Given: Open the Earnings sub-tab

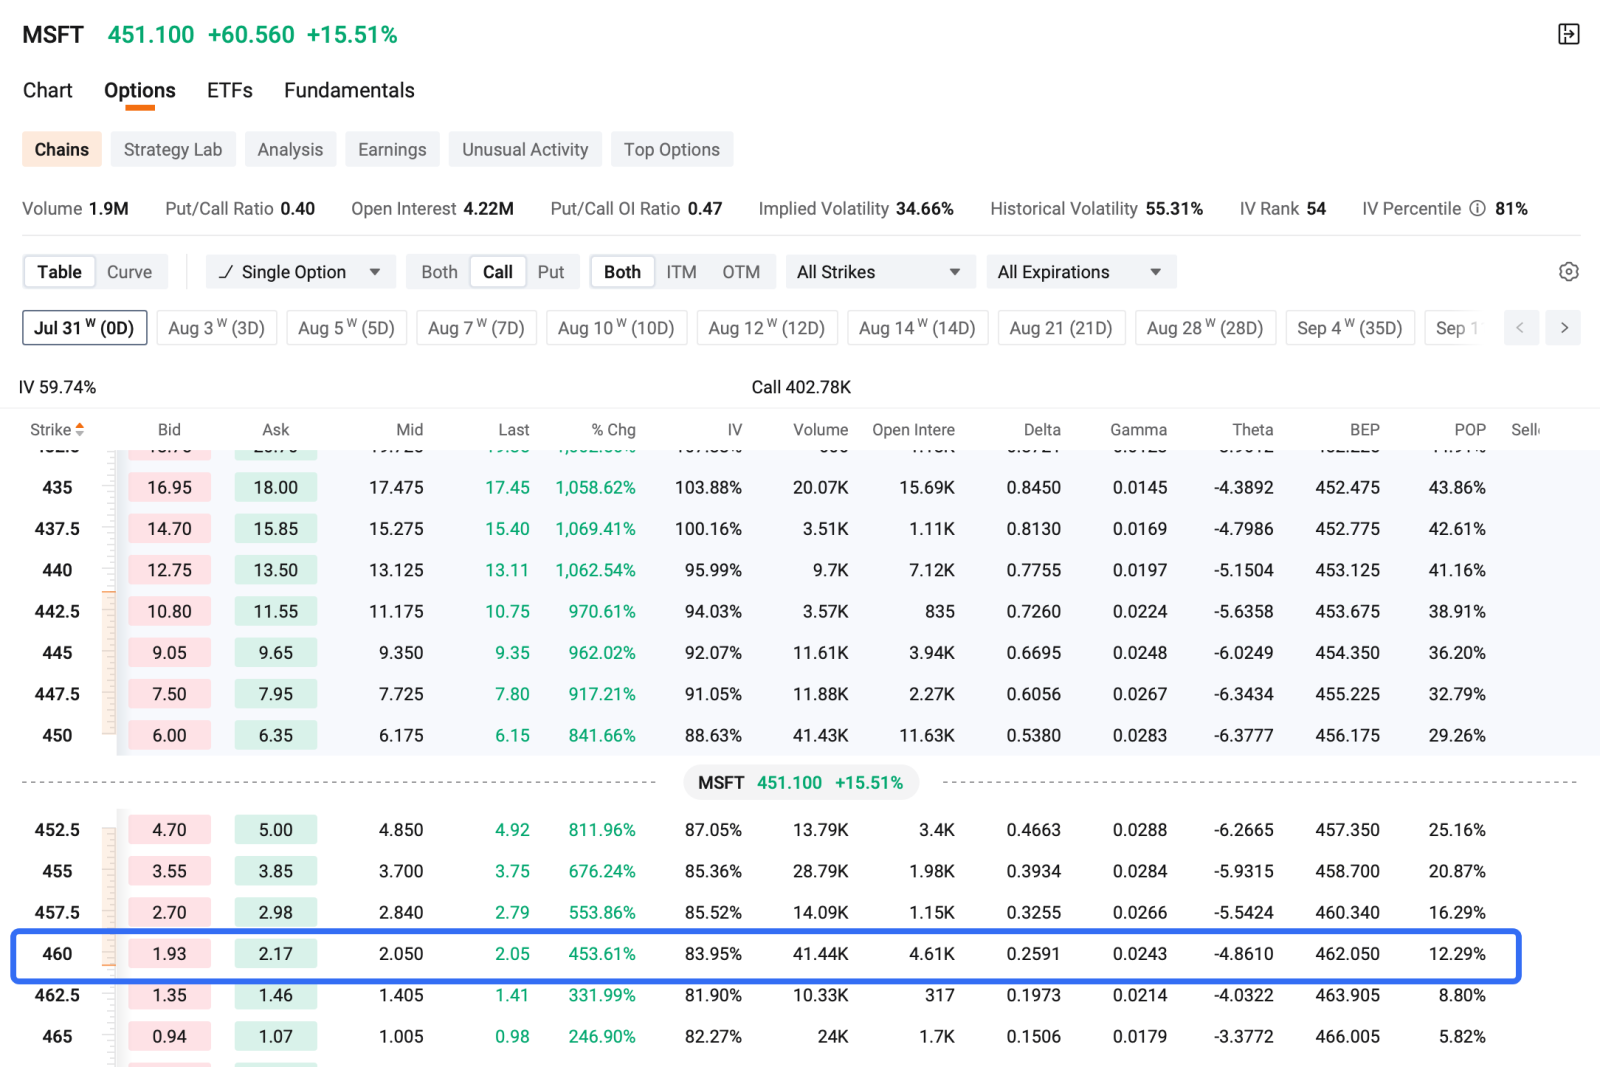Looking at the screenshot, I should 392,150.
